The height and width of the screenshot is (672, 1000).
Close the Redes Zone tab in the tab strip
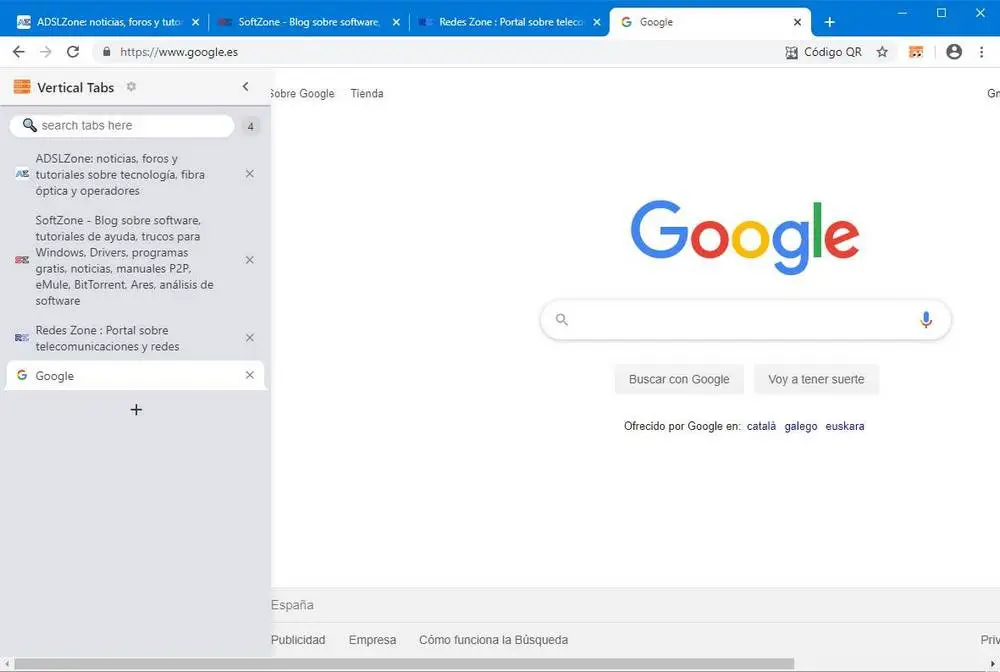[596, 22]
